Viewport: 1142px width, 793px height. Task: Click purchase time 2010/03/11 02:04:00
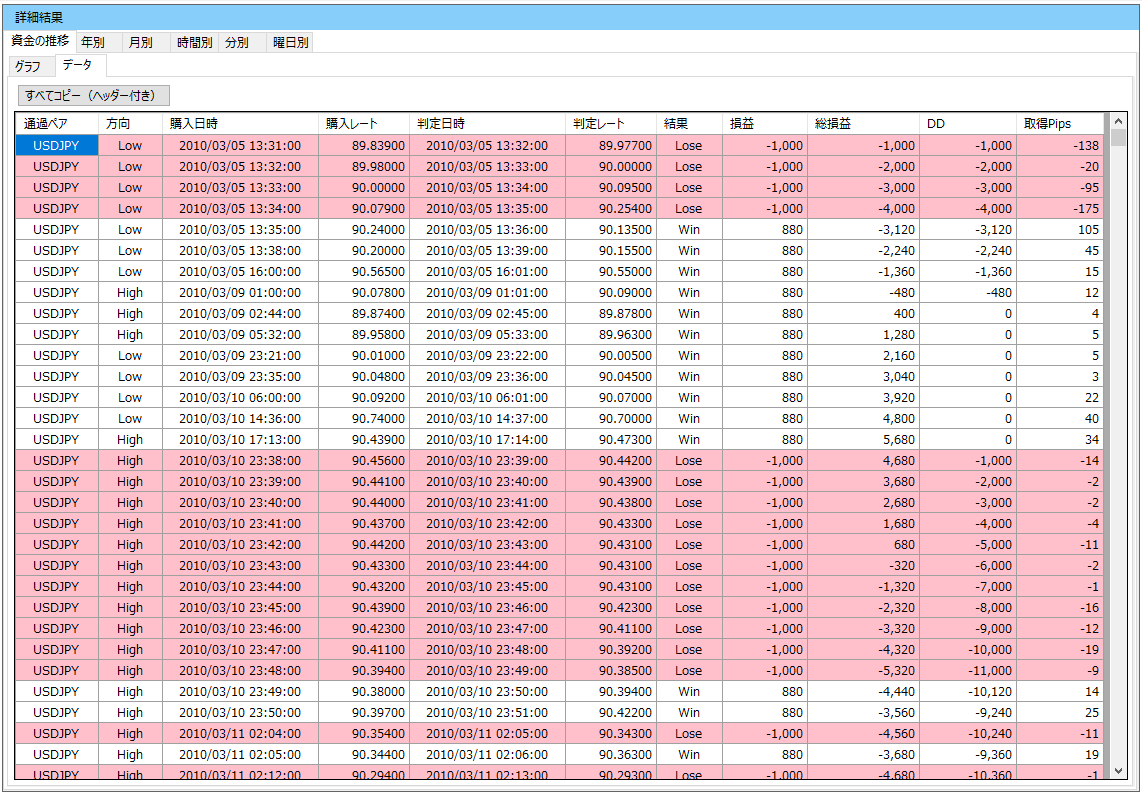(240, 734)
